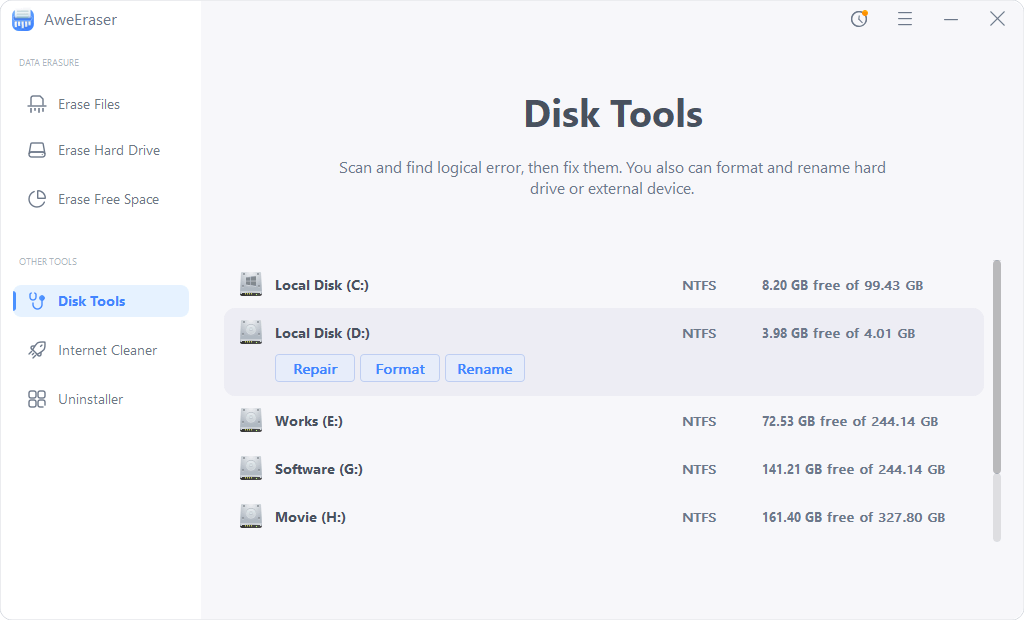Click the Erase Free Space pie icon
1024x620 pixels.
pos(37,199)
